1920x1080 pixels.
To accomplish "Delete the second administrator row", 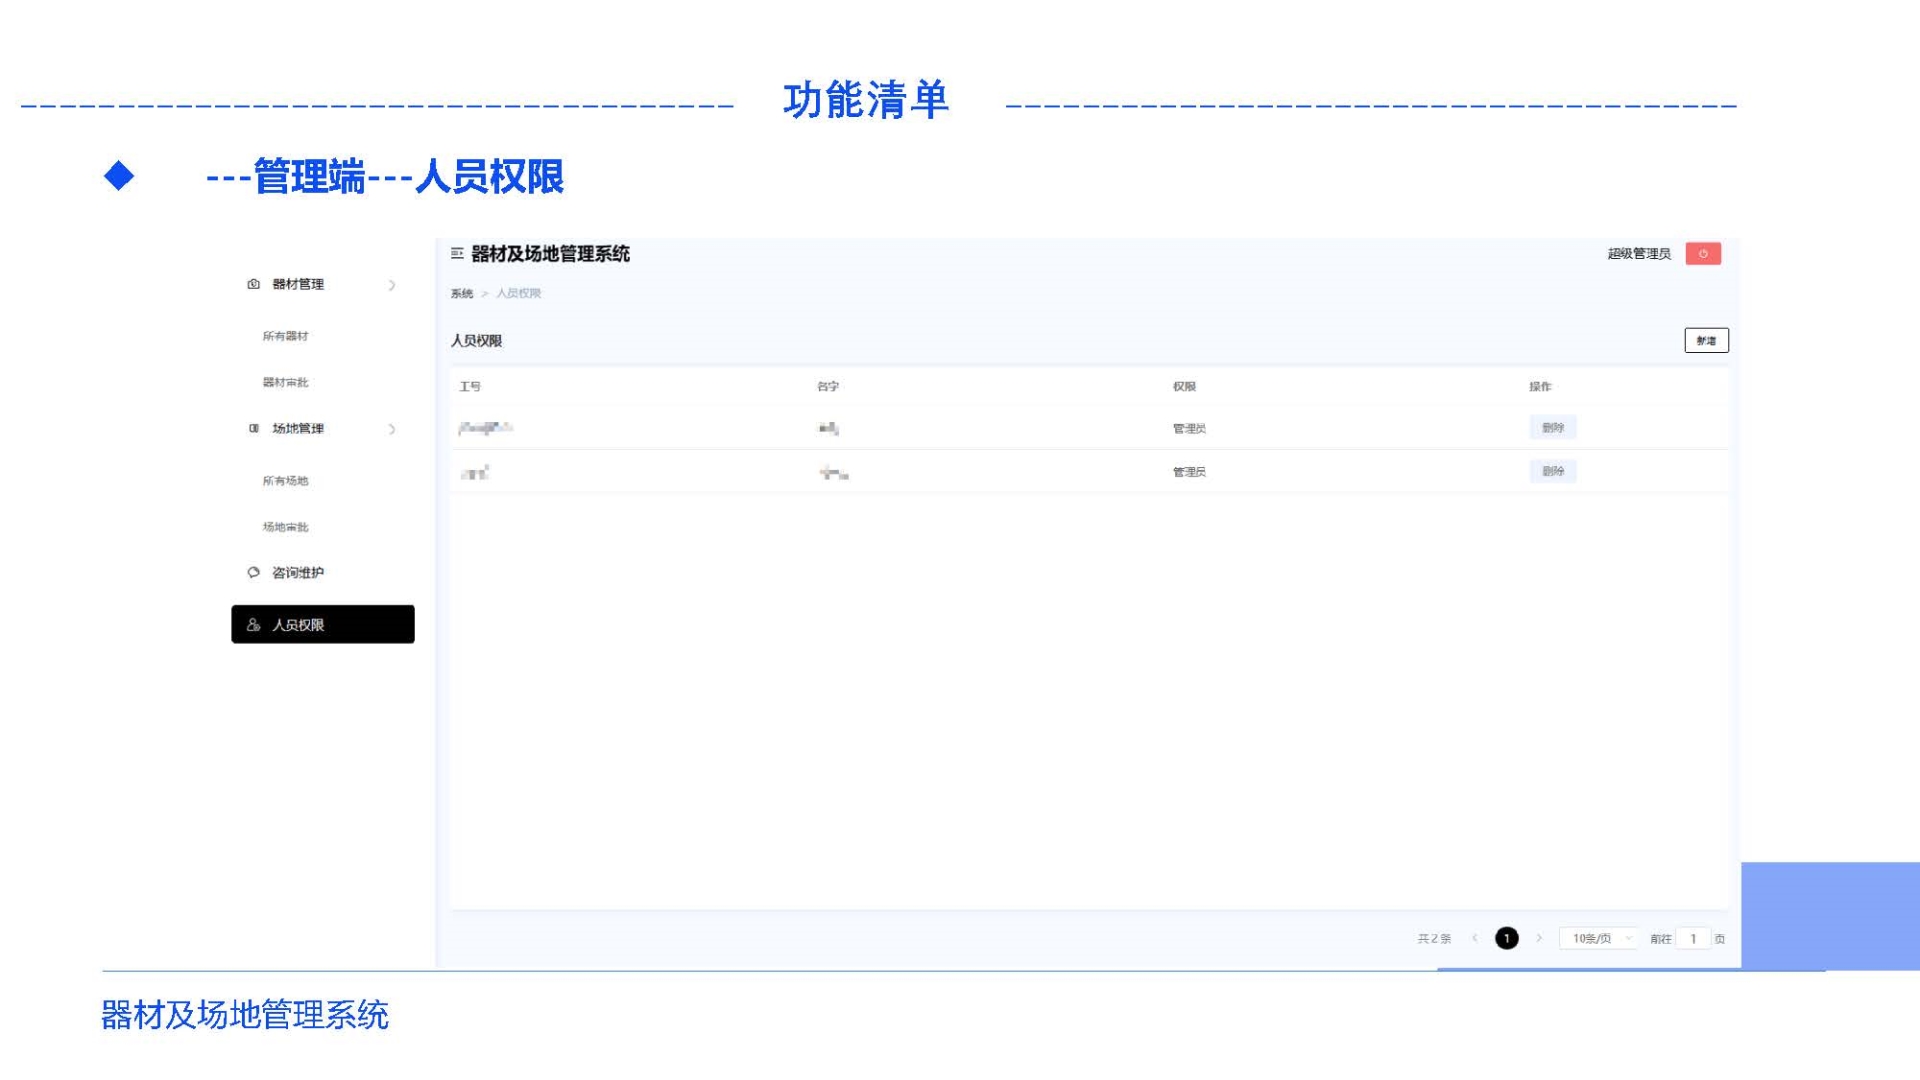I will [1552, 471].
